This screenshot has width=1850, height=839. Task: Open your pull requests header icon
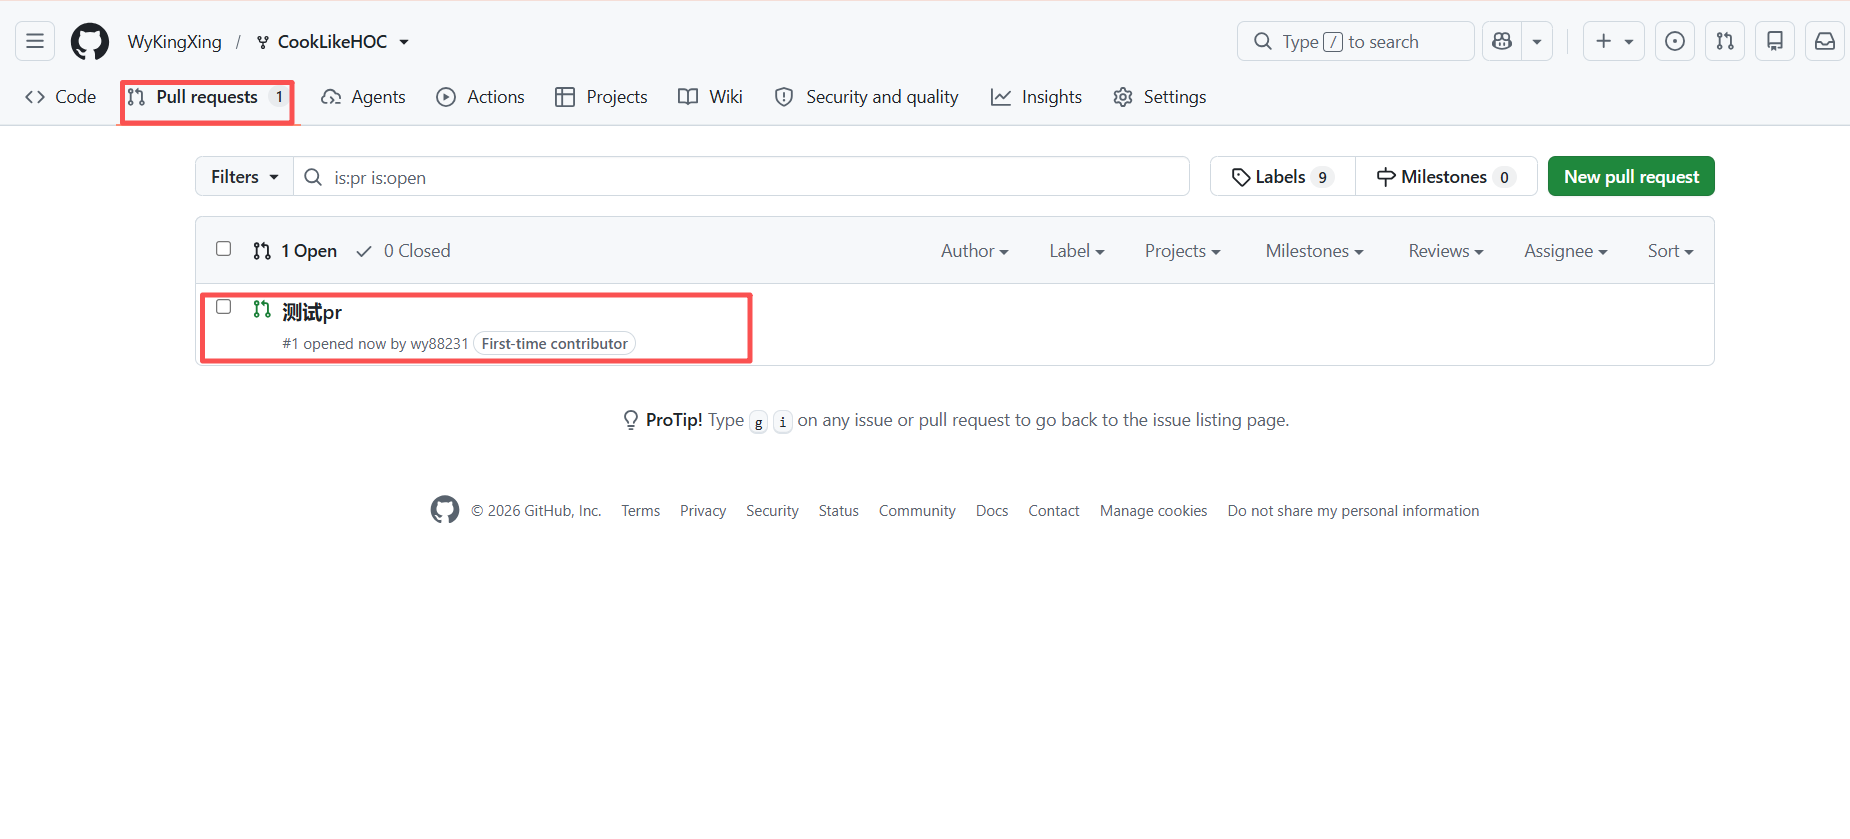1725,41
